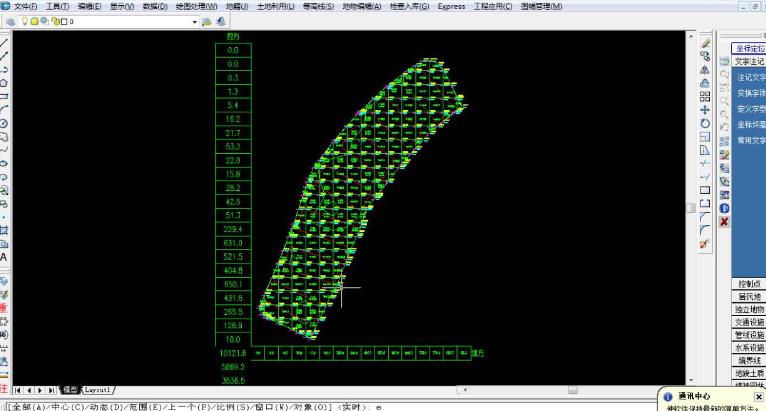Click the 文字注记 panel button
Screen dimensions: 766x411
point(749,61)
